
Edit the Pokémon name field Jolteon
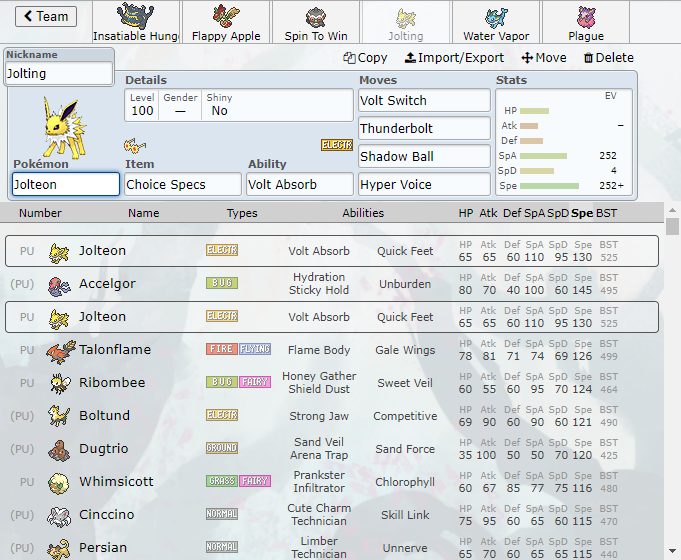tap(66, 184)
